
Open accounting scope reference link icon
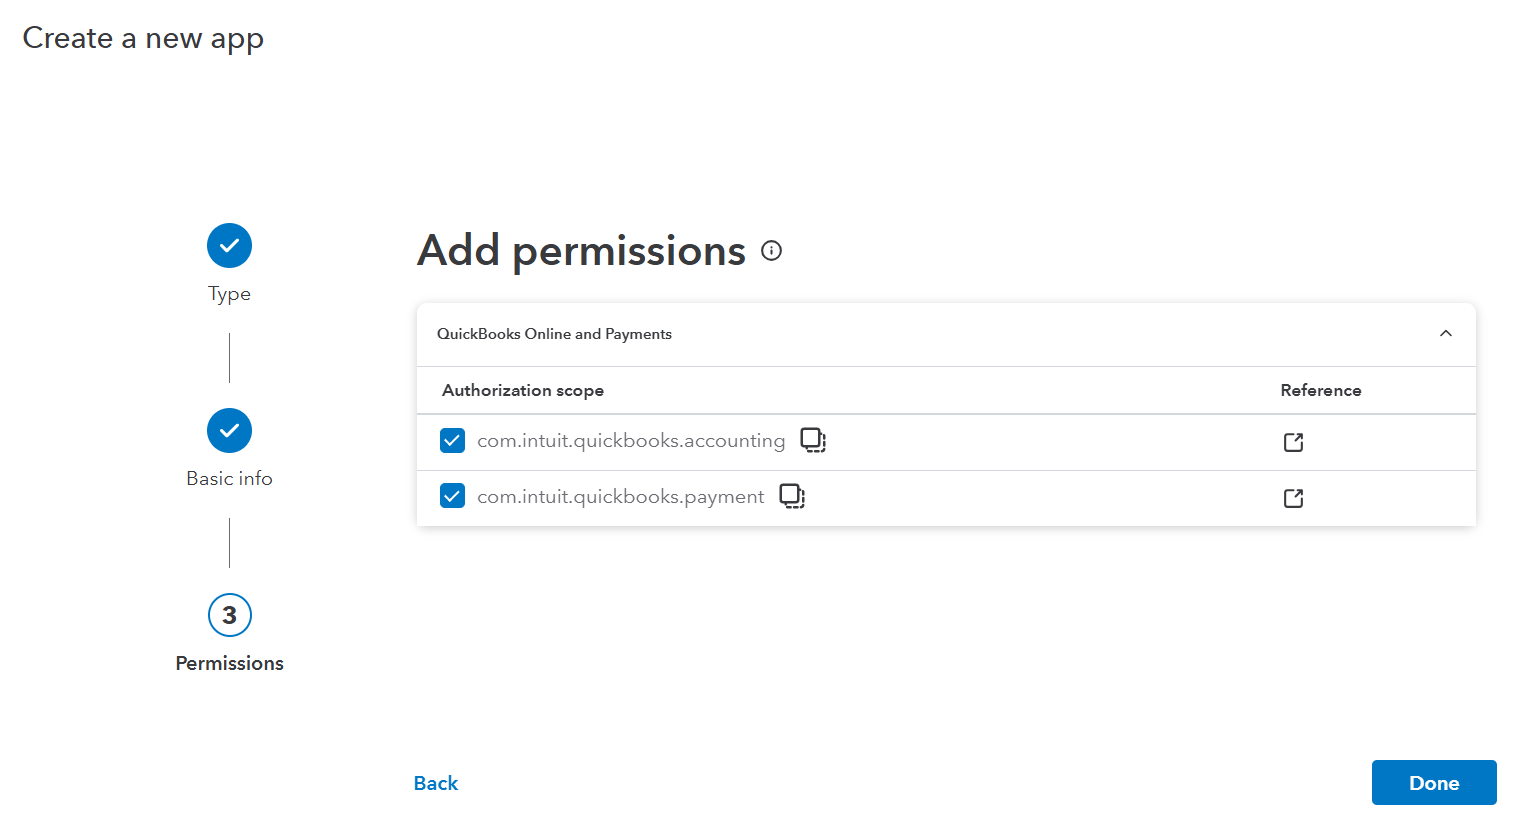point(1293,442)
